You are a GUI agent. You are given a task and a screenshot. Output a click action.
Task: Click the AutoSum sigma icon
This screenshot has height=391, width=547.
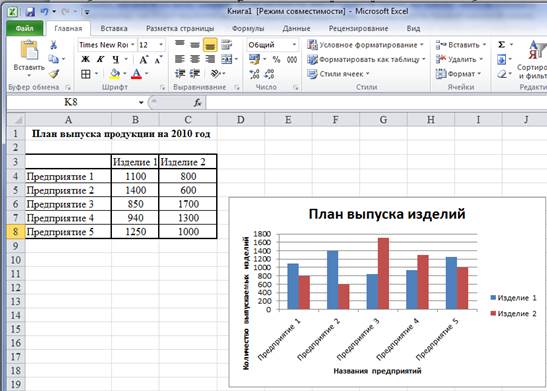[501, 45]
